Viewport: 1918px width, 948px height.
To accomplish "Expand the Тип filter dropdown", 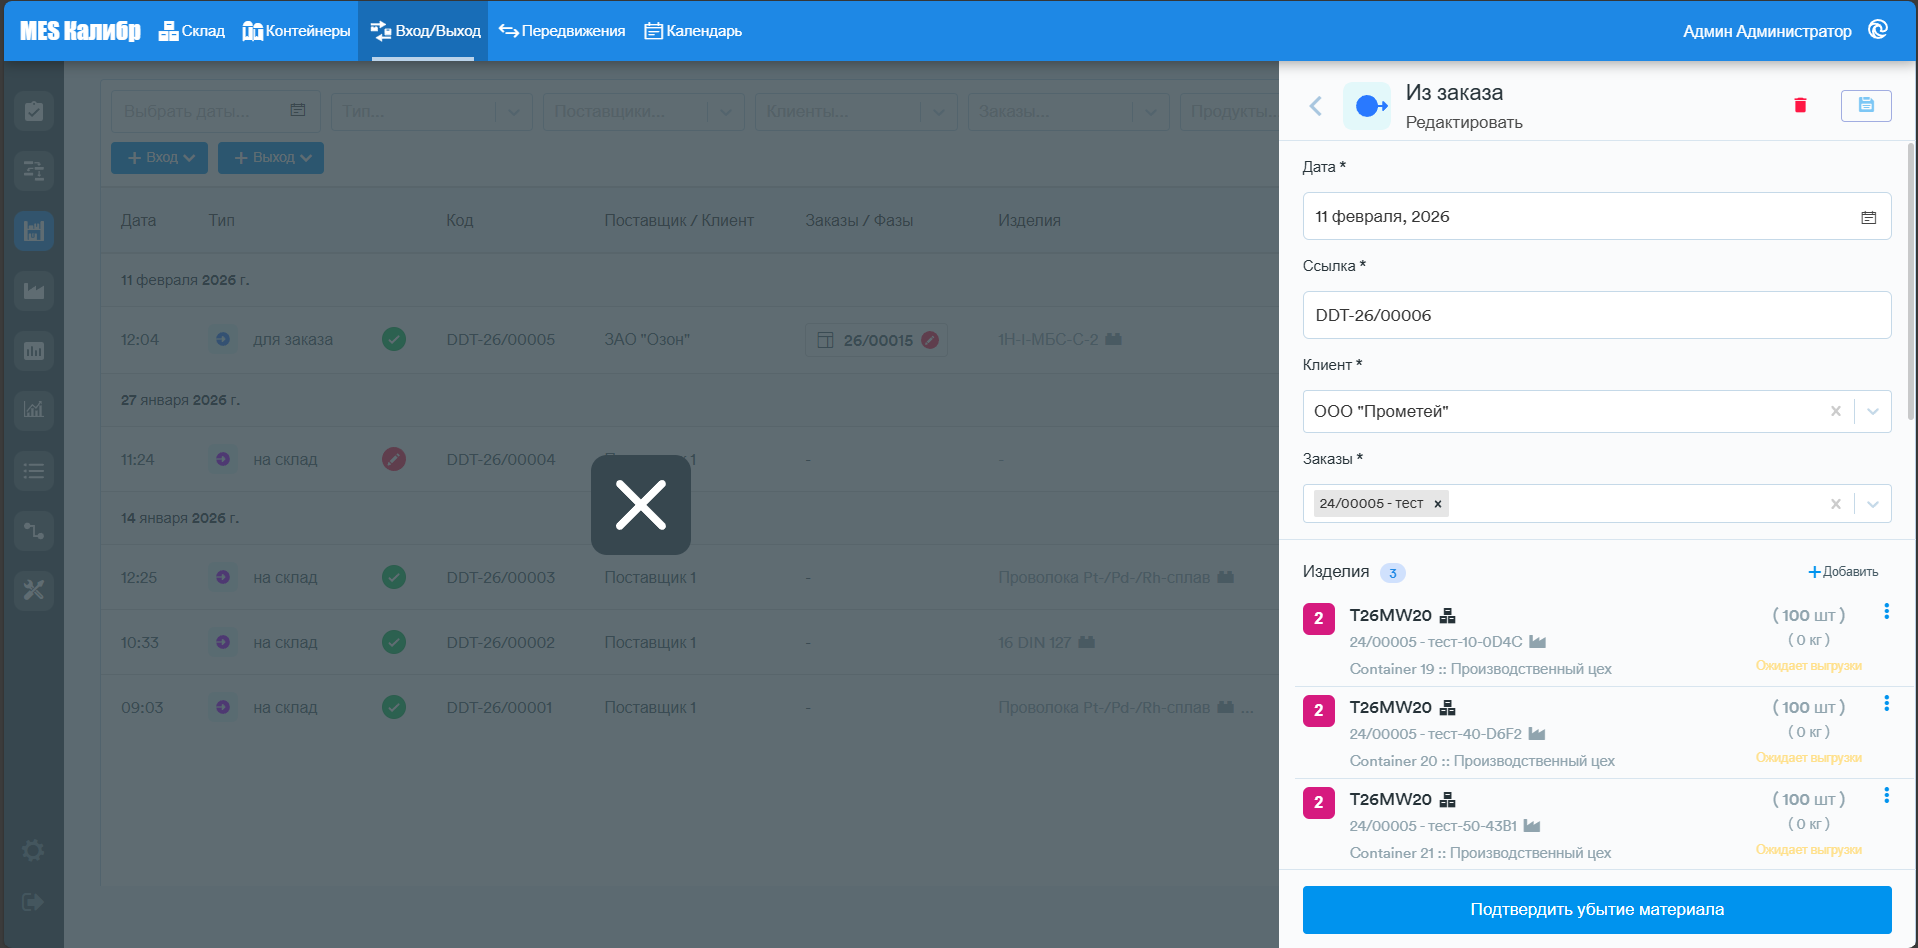I will pos(513,112).
